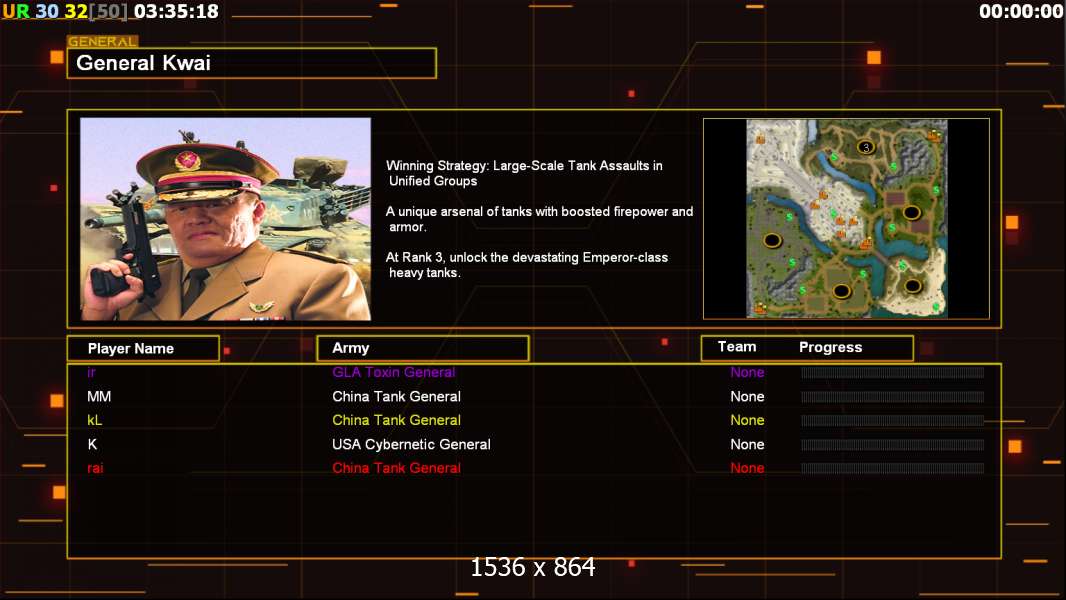Click the Team column header
Screen dimensions: 1066x600
pyautogui.click(x=737, y=347)
